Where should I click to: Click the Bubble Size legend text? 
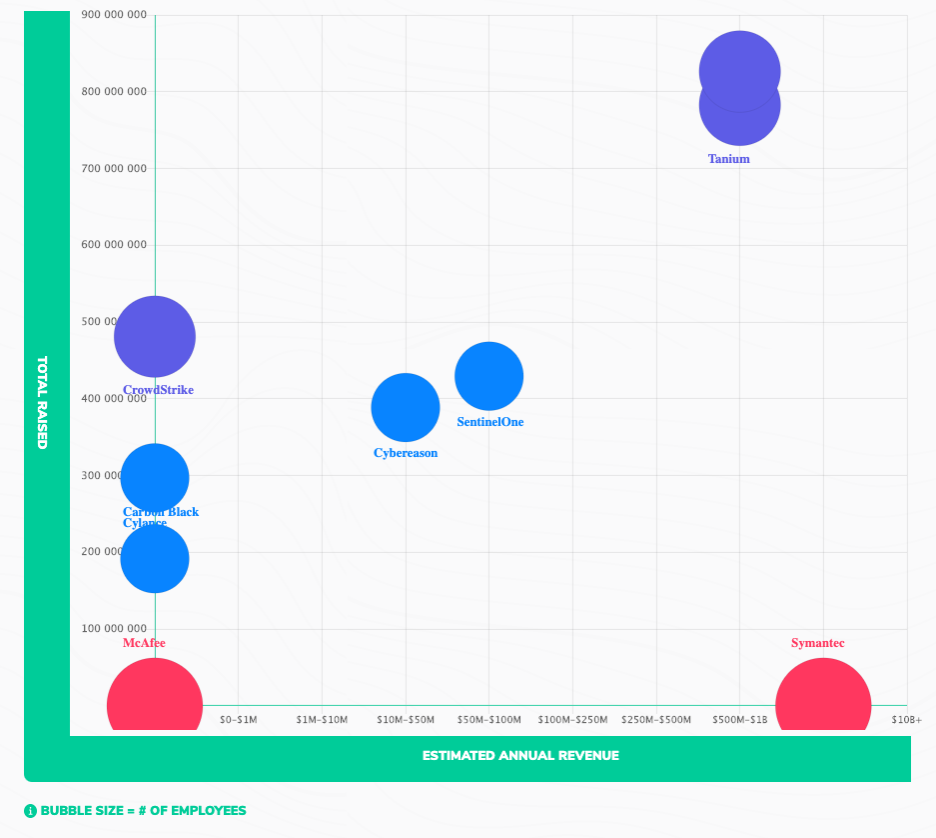coord(143,810)
